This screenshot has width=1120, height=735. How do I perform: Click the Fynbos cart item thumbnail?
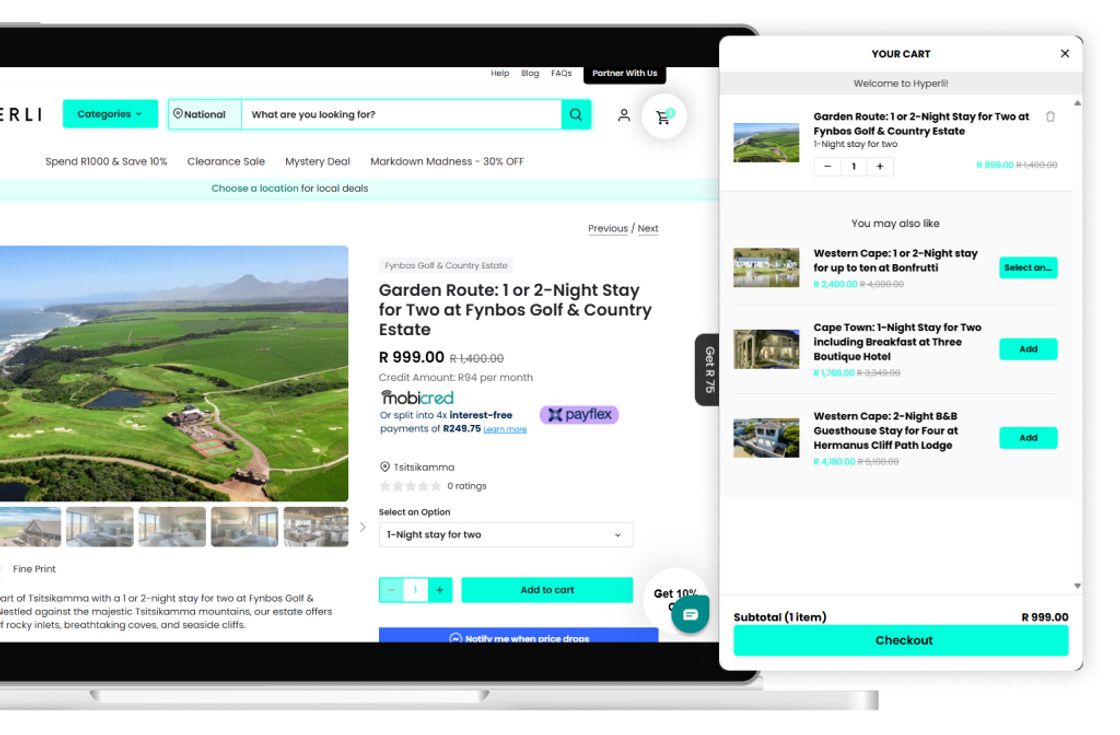(766, 143)
